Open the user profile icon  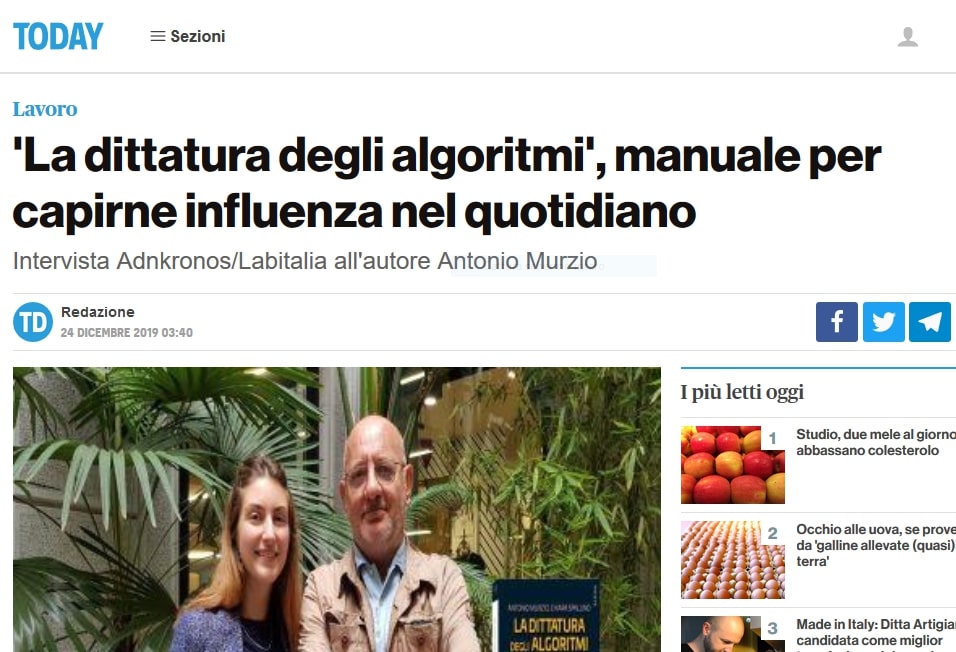(x=908, y=37)
